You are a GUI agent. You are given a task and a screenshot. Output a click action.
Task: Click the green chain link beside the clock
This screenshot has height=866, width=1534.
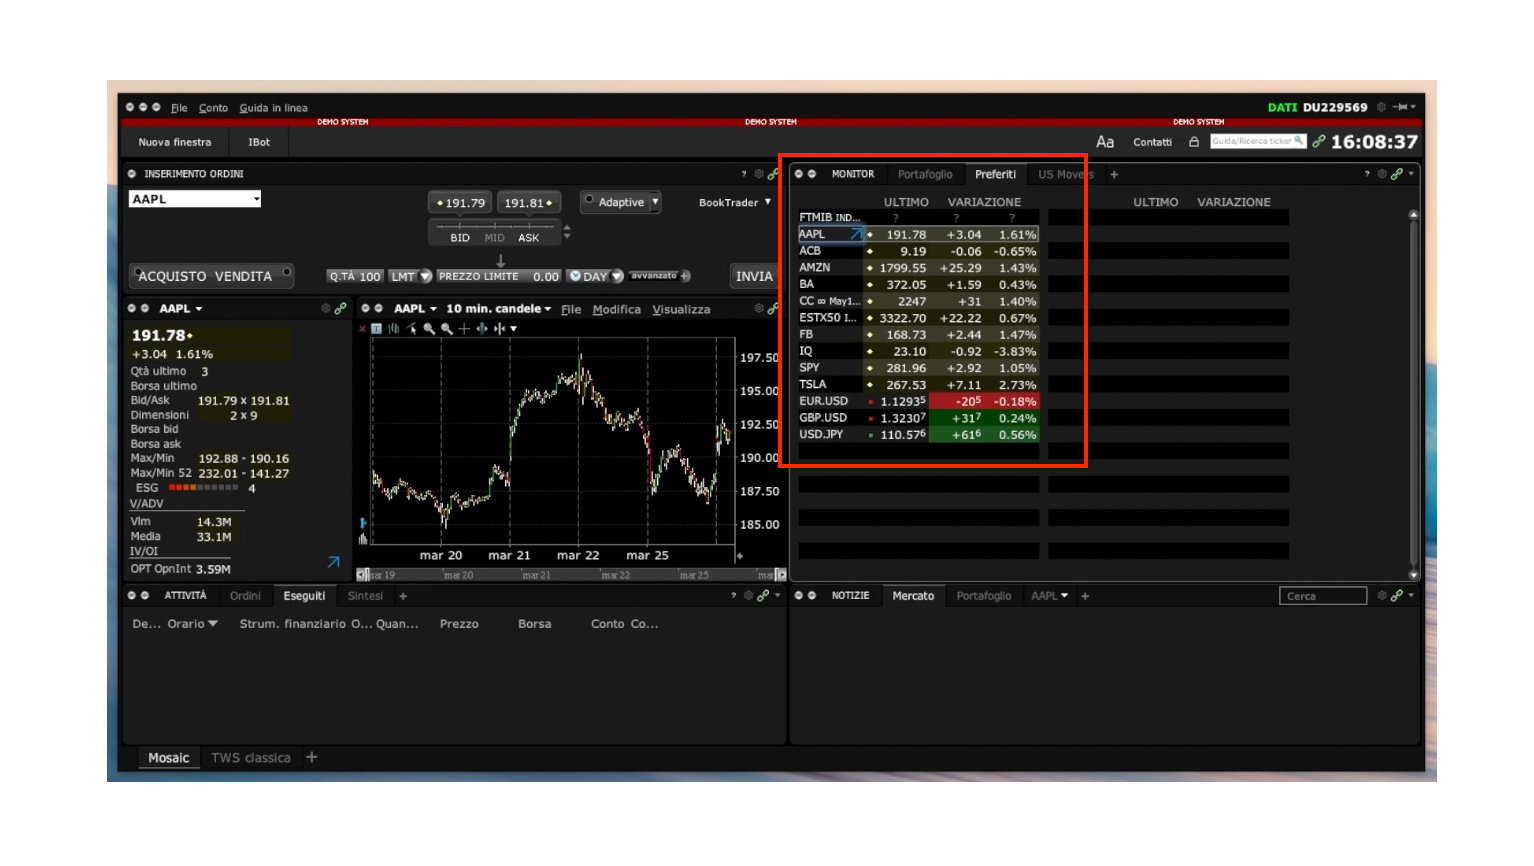pos(1319,142)
